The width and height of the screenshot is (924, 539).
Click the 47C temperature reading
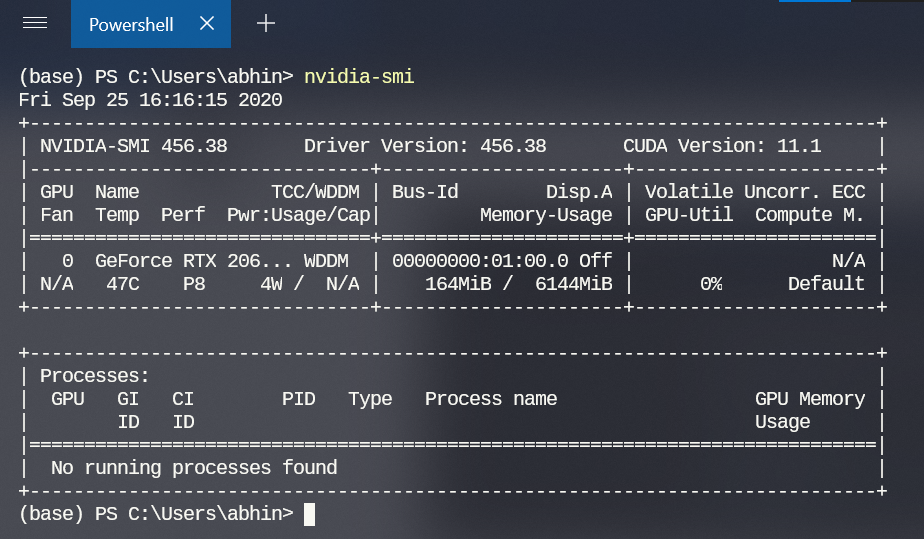122,284
